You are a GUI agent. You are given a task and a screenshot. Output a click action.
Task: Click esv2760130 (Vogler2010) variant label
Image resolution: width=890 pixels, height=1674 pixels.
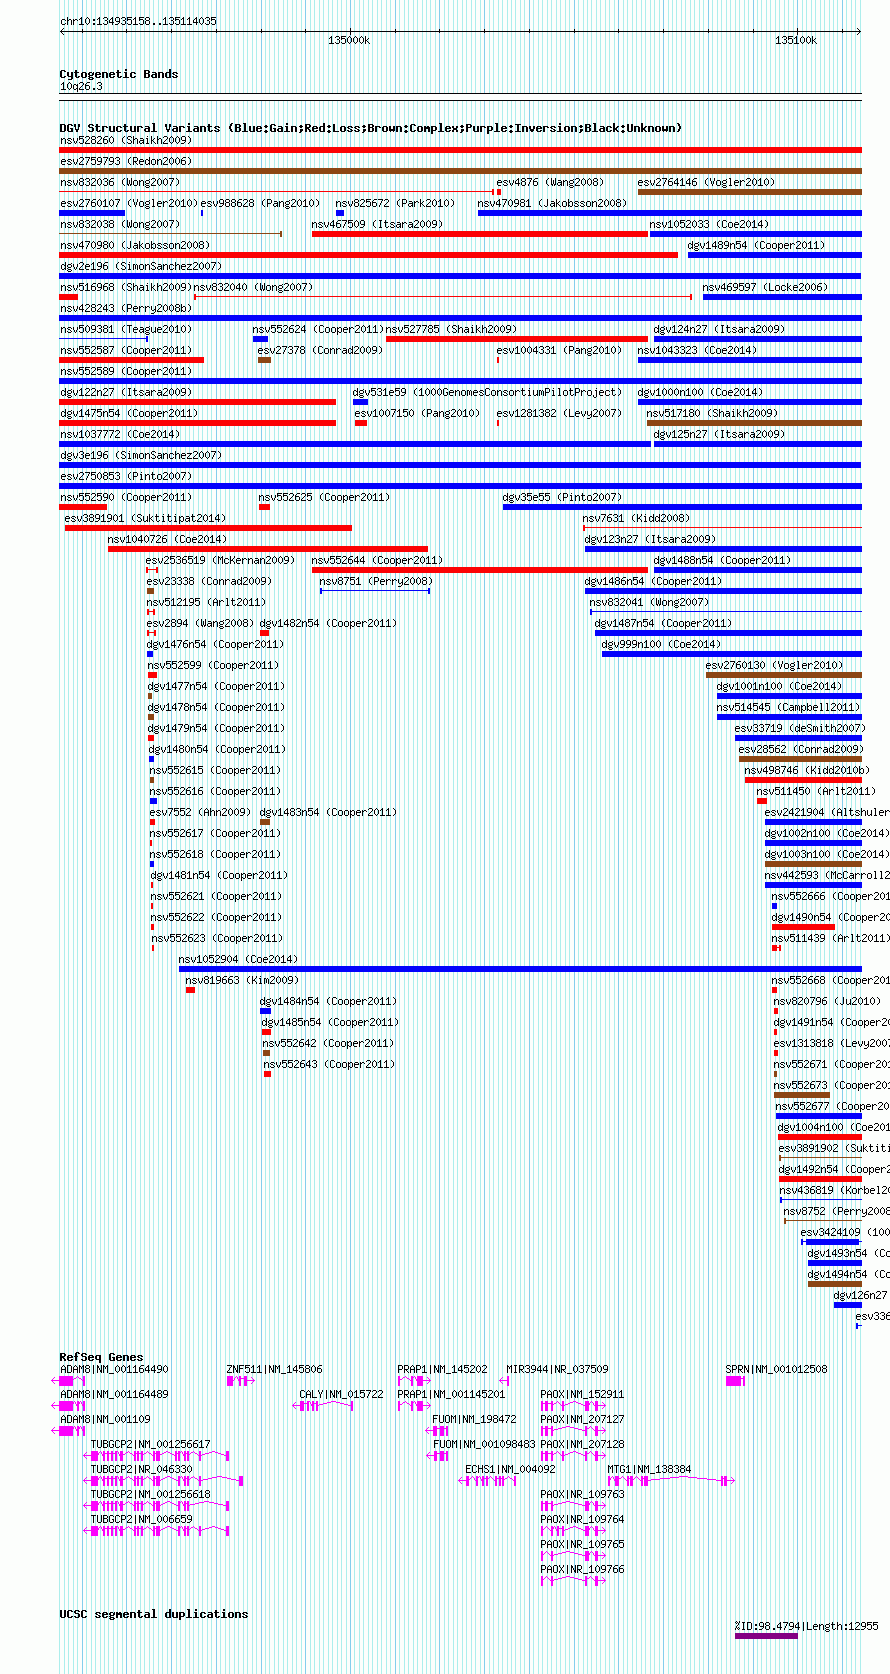[x=775, y=665]
